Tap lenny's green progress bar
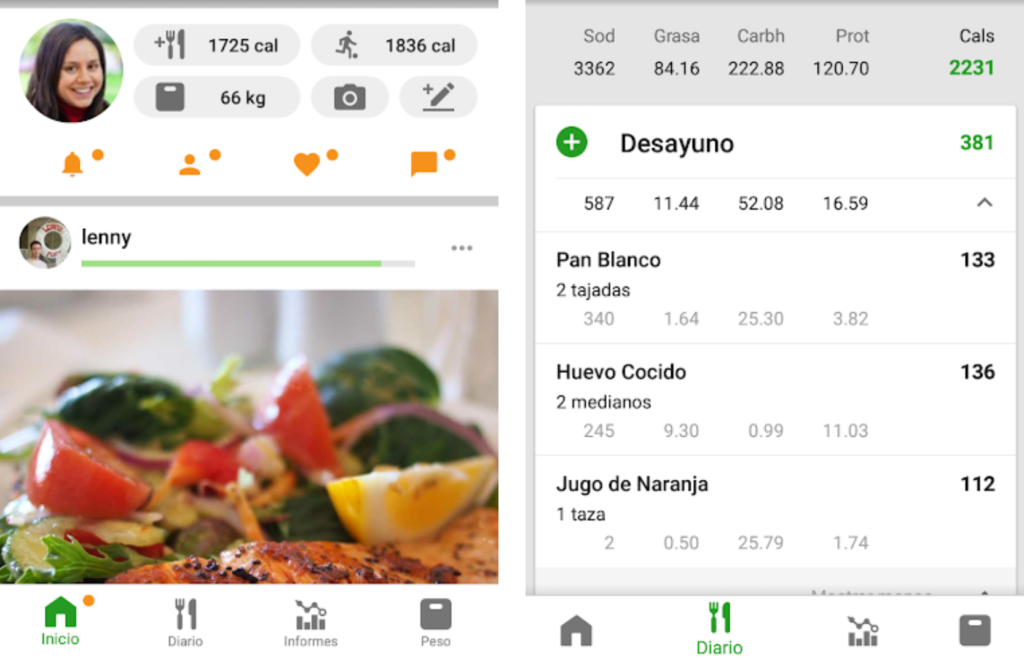Image resolution: width=1024 pixels, height=663 pixels. click(x=248, y=264)
